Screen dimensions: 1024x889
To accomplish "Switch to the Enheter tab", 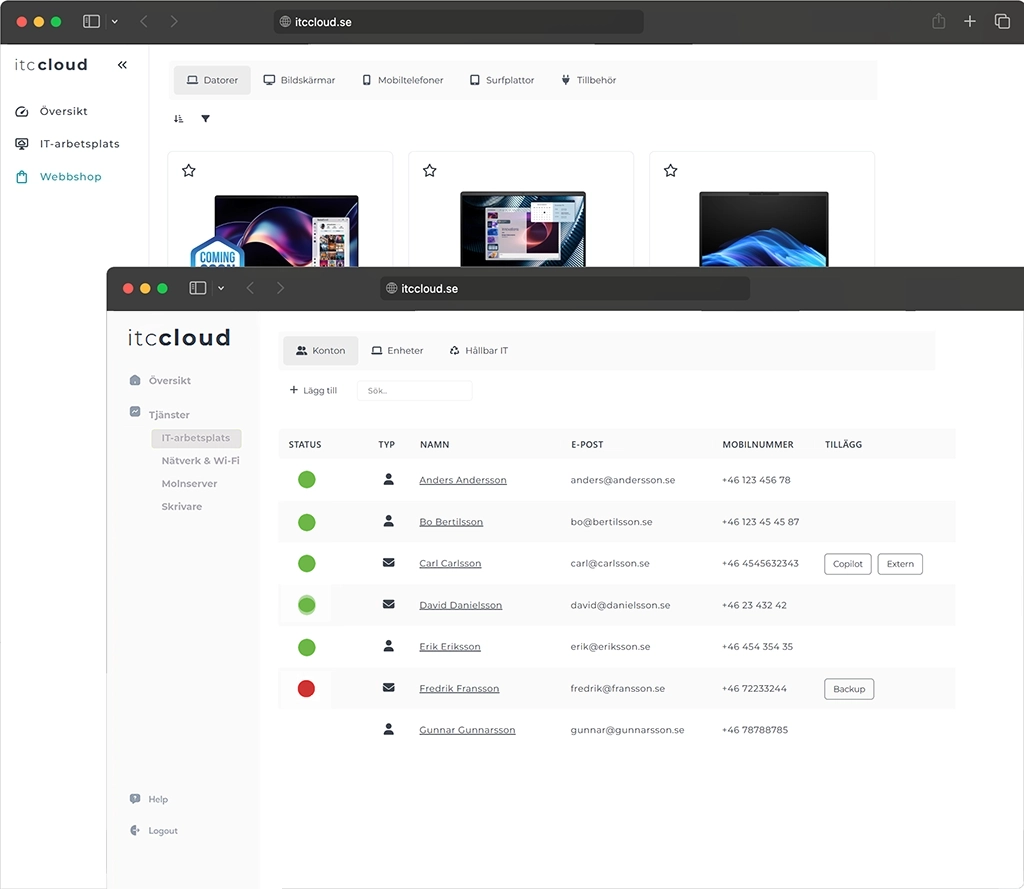I will pos(397,351).
